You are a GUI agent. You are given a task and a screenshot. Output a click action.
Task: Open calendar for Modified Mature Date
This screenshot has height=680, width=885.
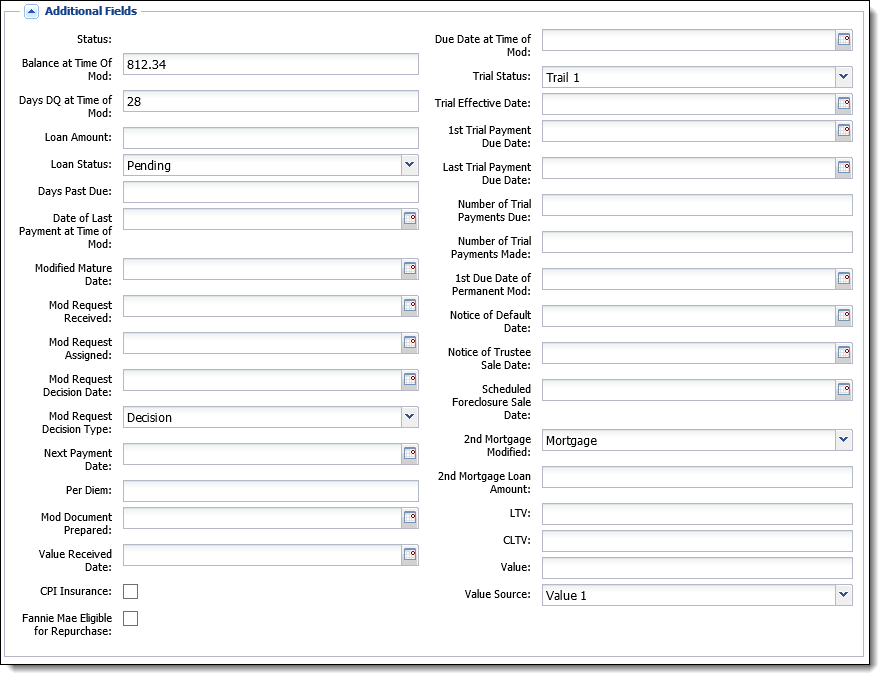[x=410, y=269]
